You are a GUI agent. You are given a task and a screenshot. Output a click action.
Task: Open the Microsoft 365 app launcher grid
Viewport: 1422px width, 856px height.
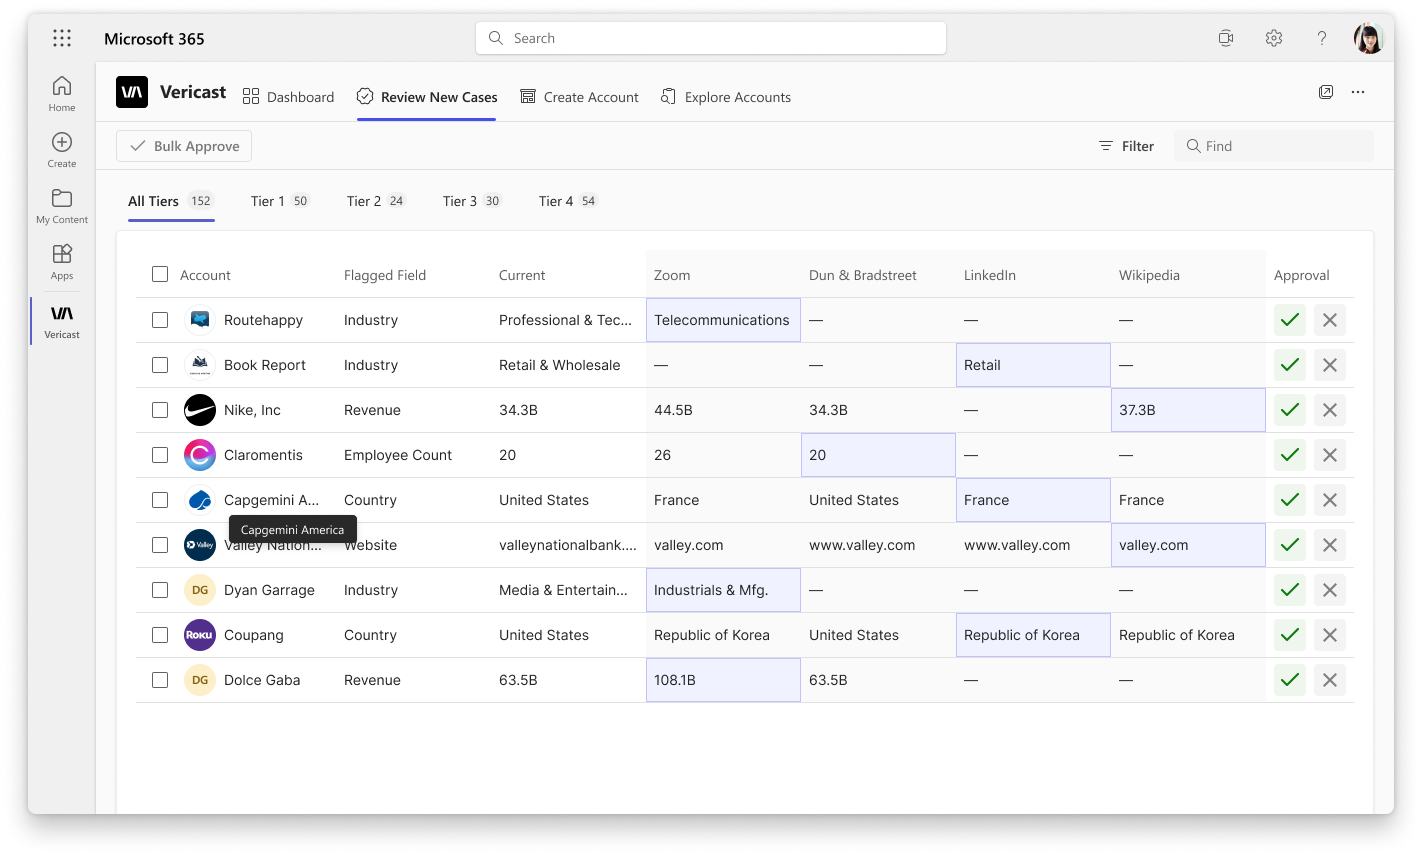[62, 38]
